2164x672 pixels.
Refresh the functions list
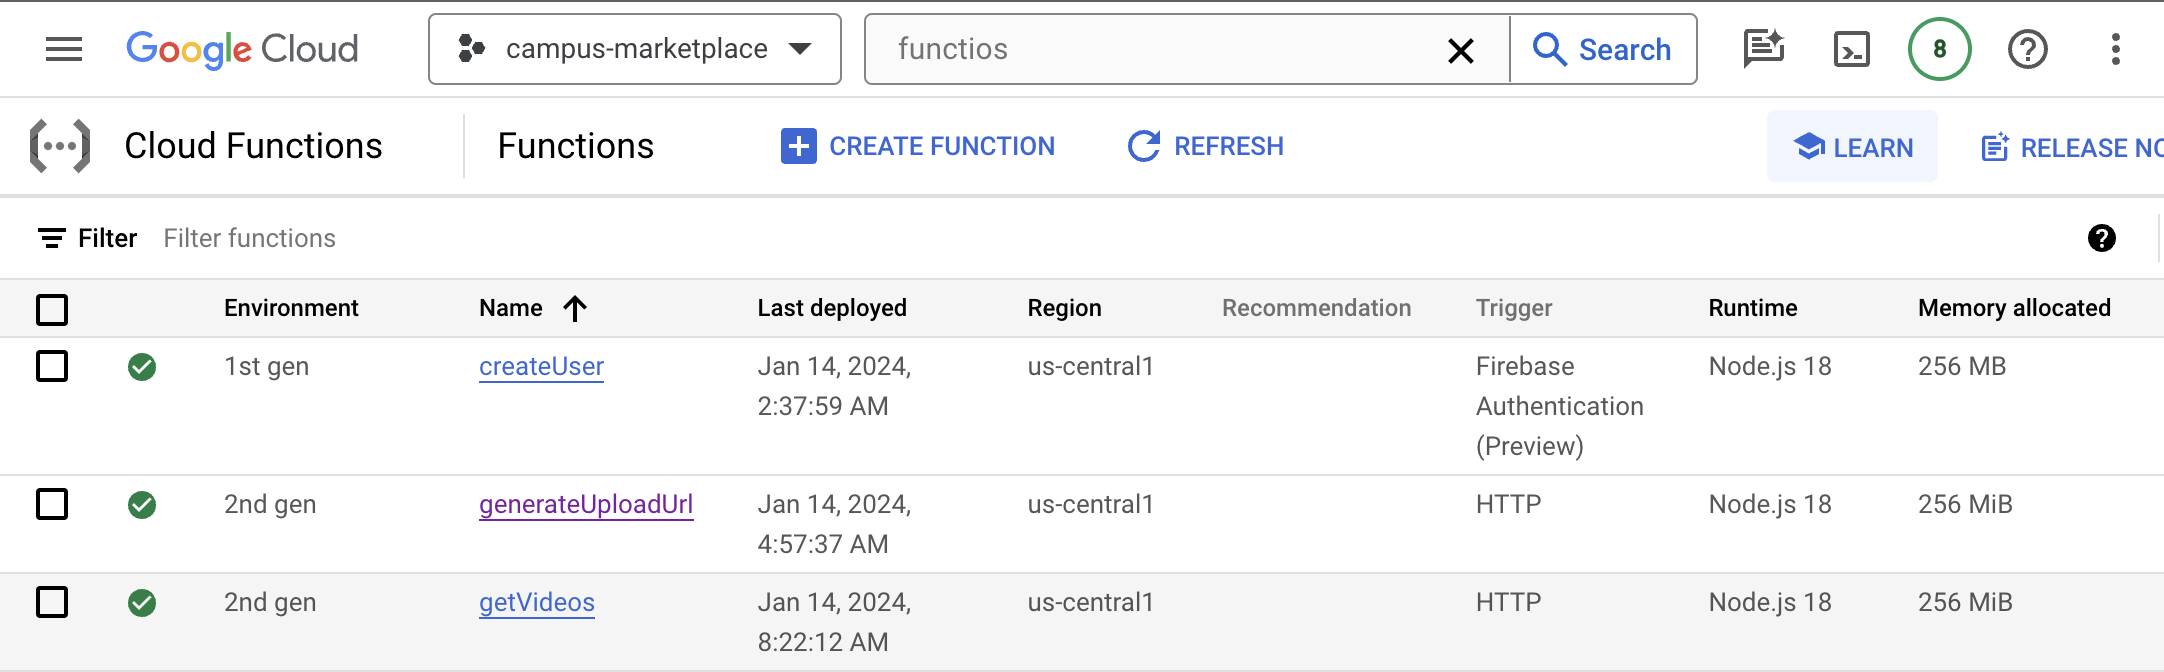(1206, 146)
